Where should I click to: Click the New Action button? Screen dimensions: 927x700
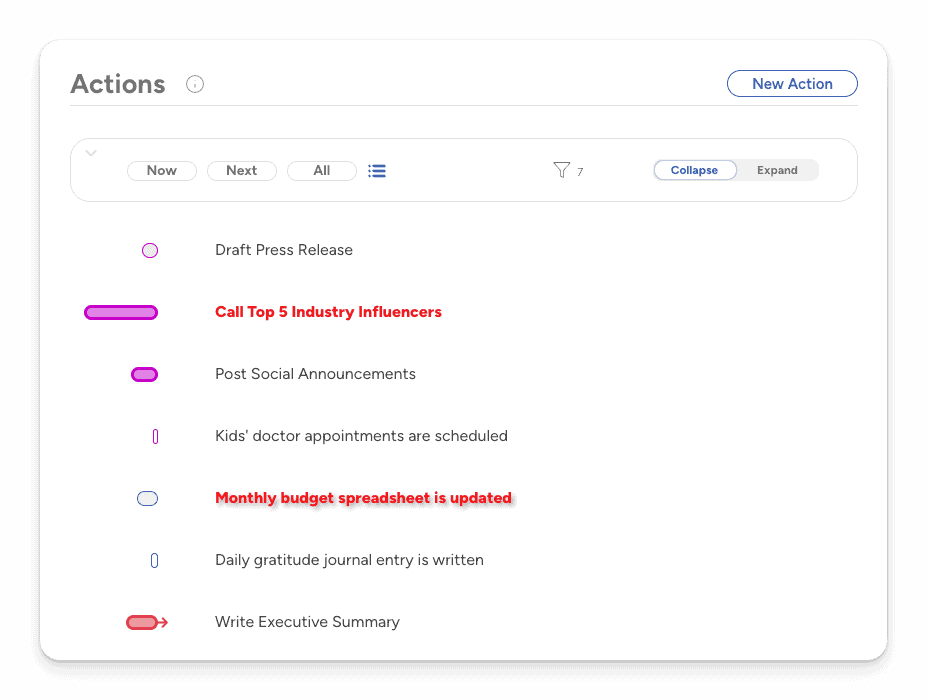(792, 84)
